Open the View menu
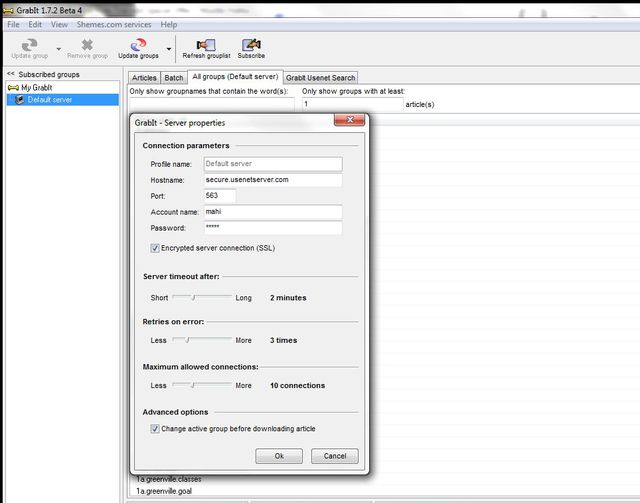This screenshot has width=640, height=503. point(59,24)
